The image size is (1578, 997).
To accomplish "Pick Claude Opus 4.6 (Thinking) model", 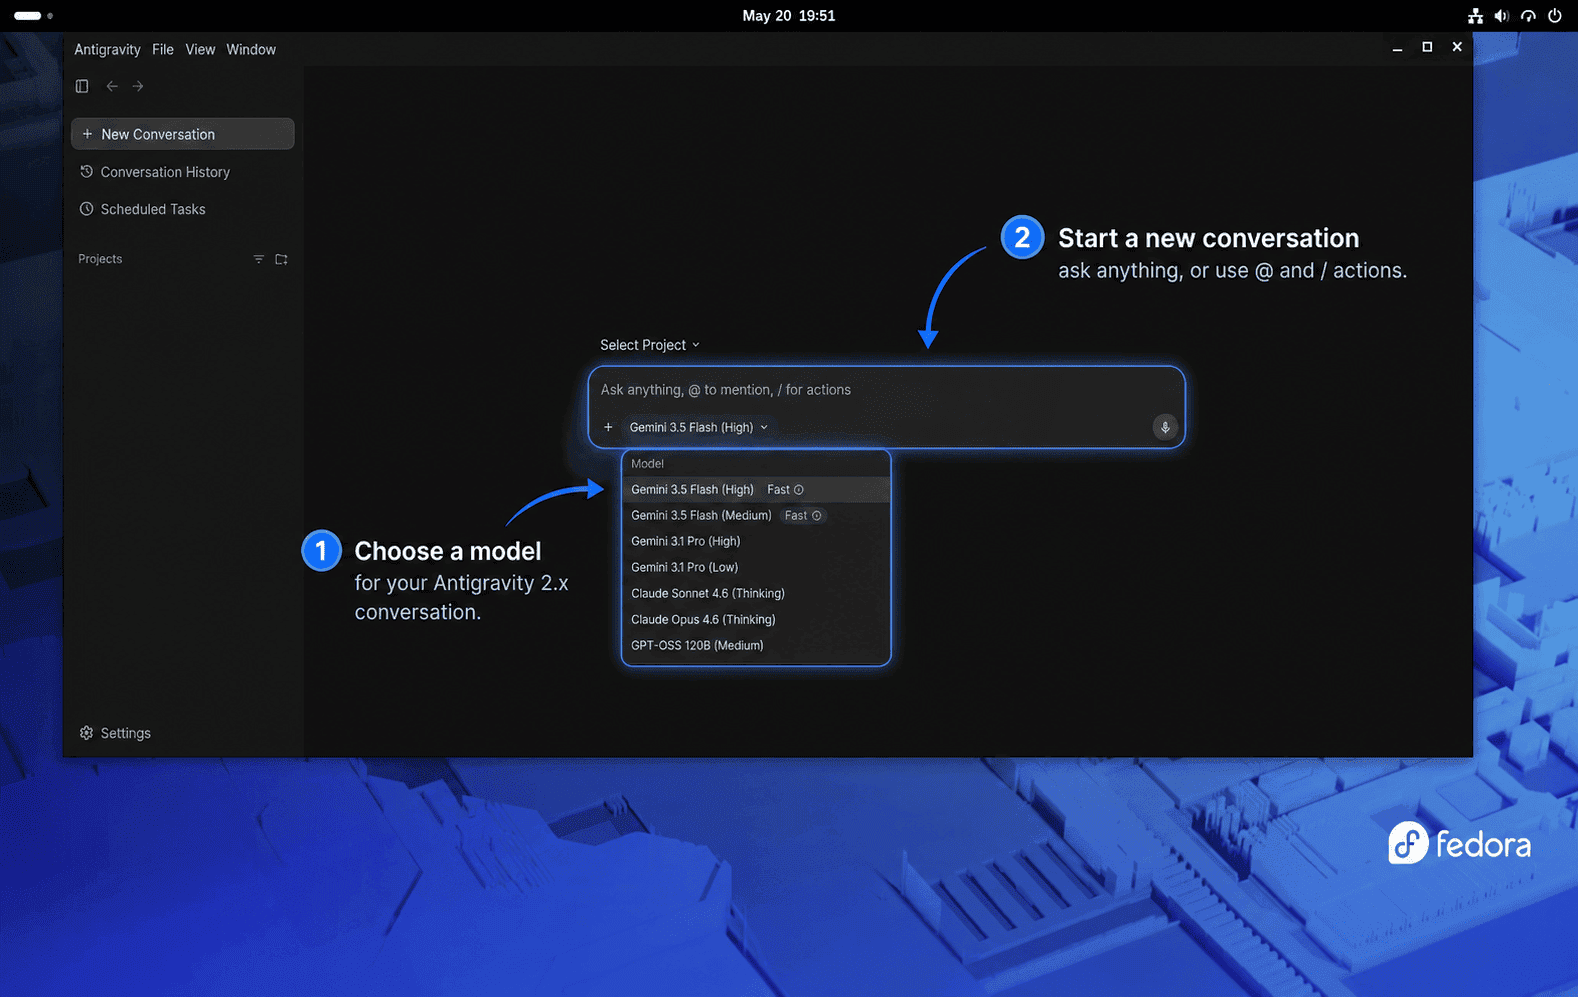I will coord(756,620).
